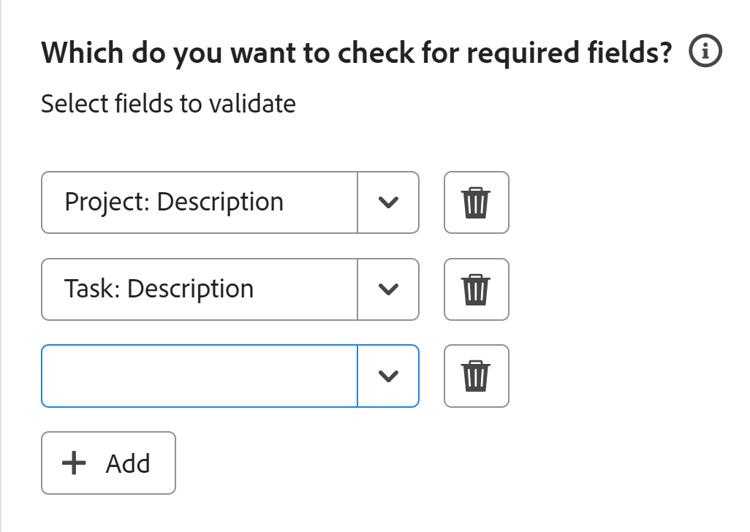Screen dimensions: 750x532
Task: Click the Task: Description combo box text
Action: (159, 289)
